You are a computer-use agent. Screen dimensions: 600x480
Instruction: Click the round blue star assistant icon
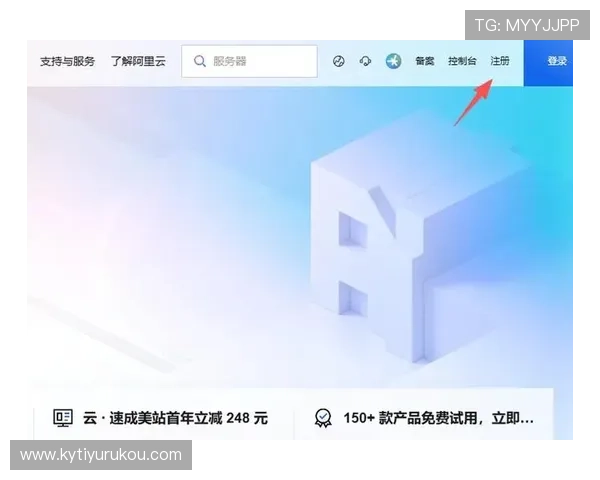[393, 61]
